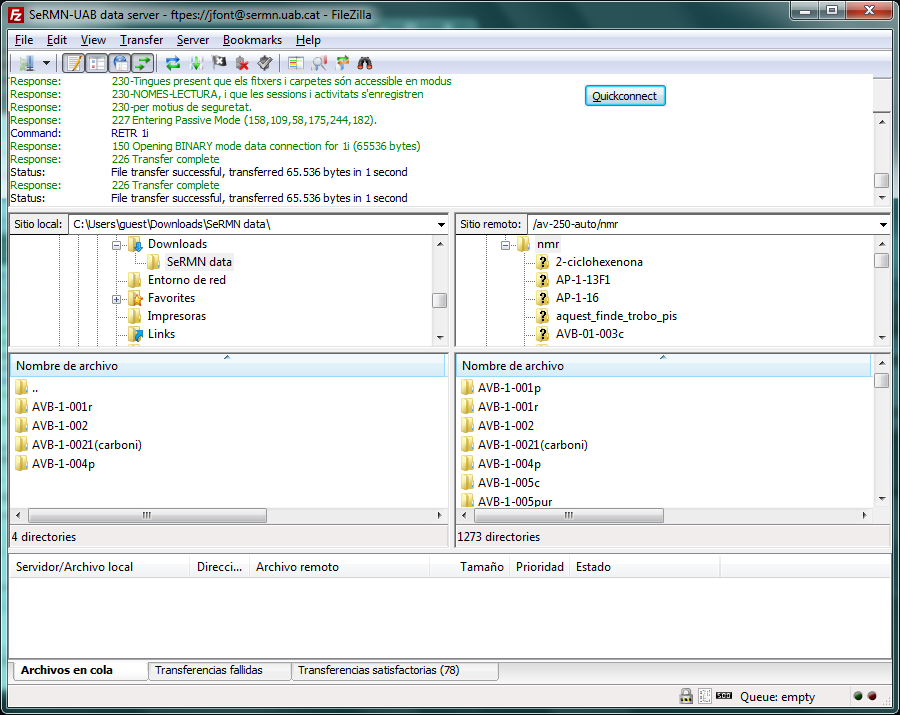The image size is (900, 715).
Task: Open the Transfer menu
Action: pyautogui.click(x=141, y=40)
